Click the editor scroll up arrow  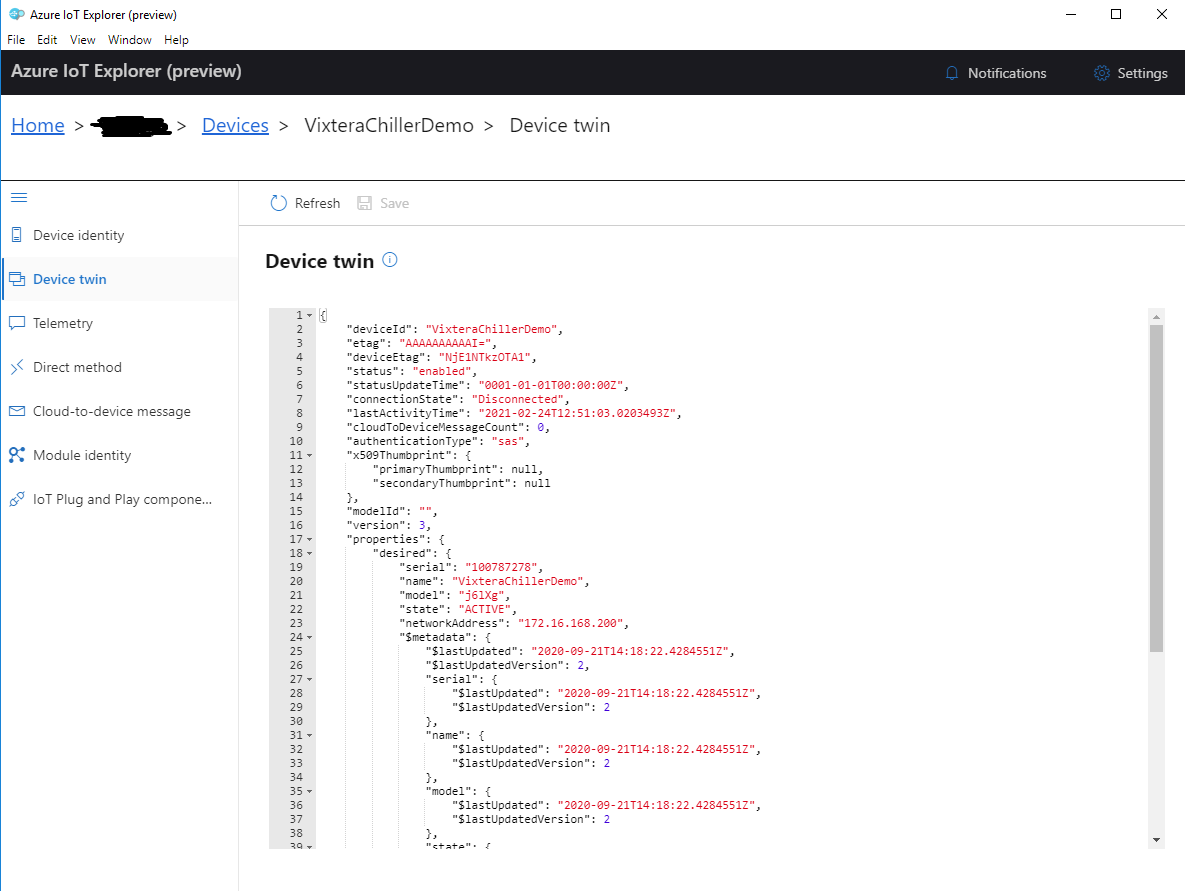pyautogui.click(x=1156, y=316)
